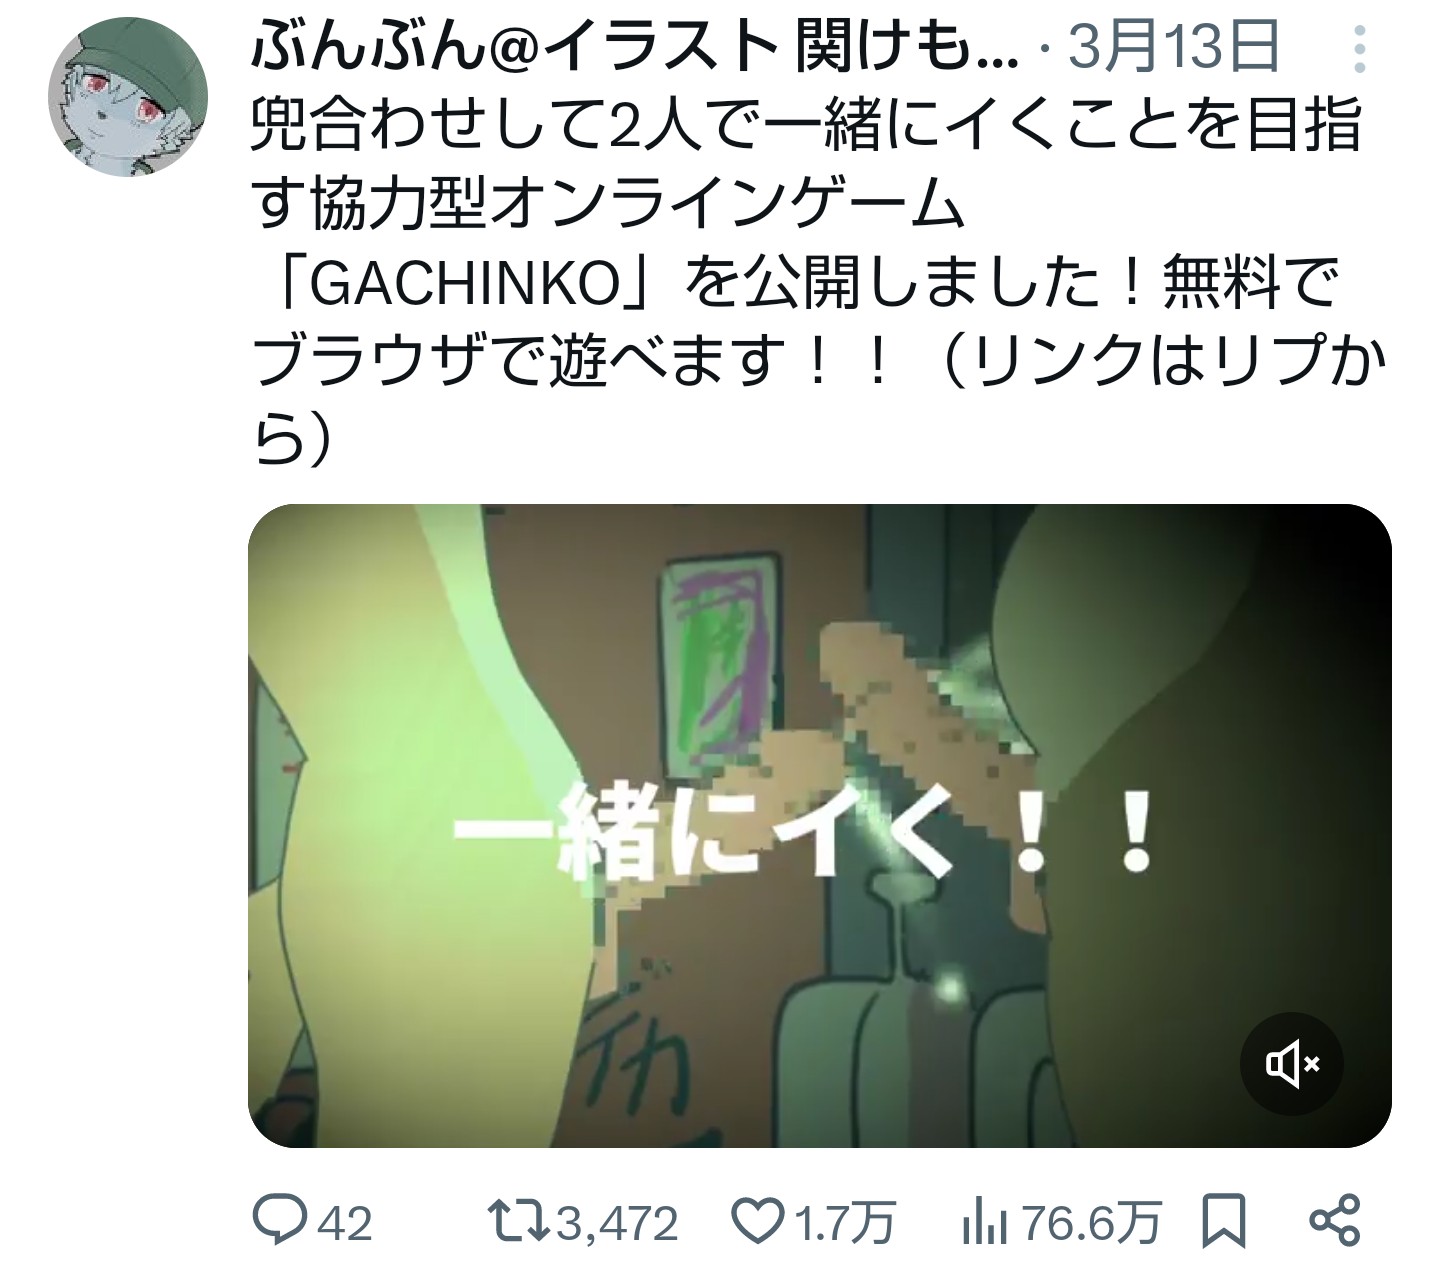
Task: Open the three-dot more options menu
Action: (x=1360, y=48)
